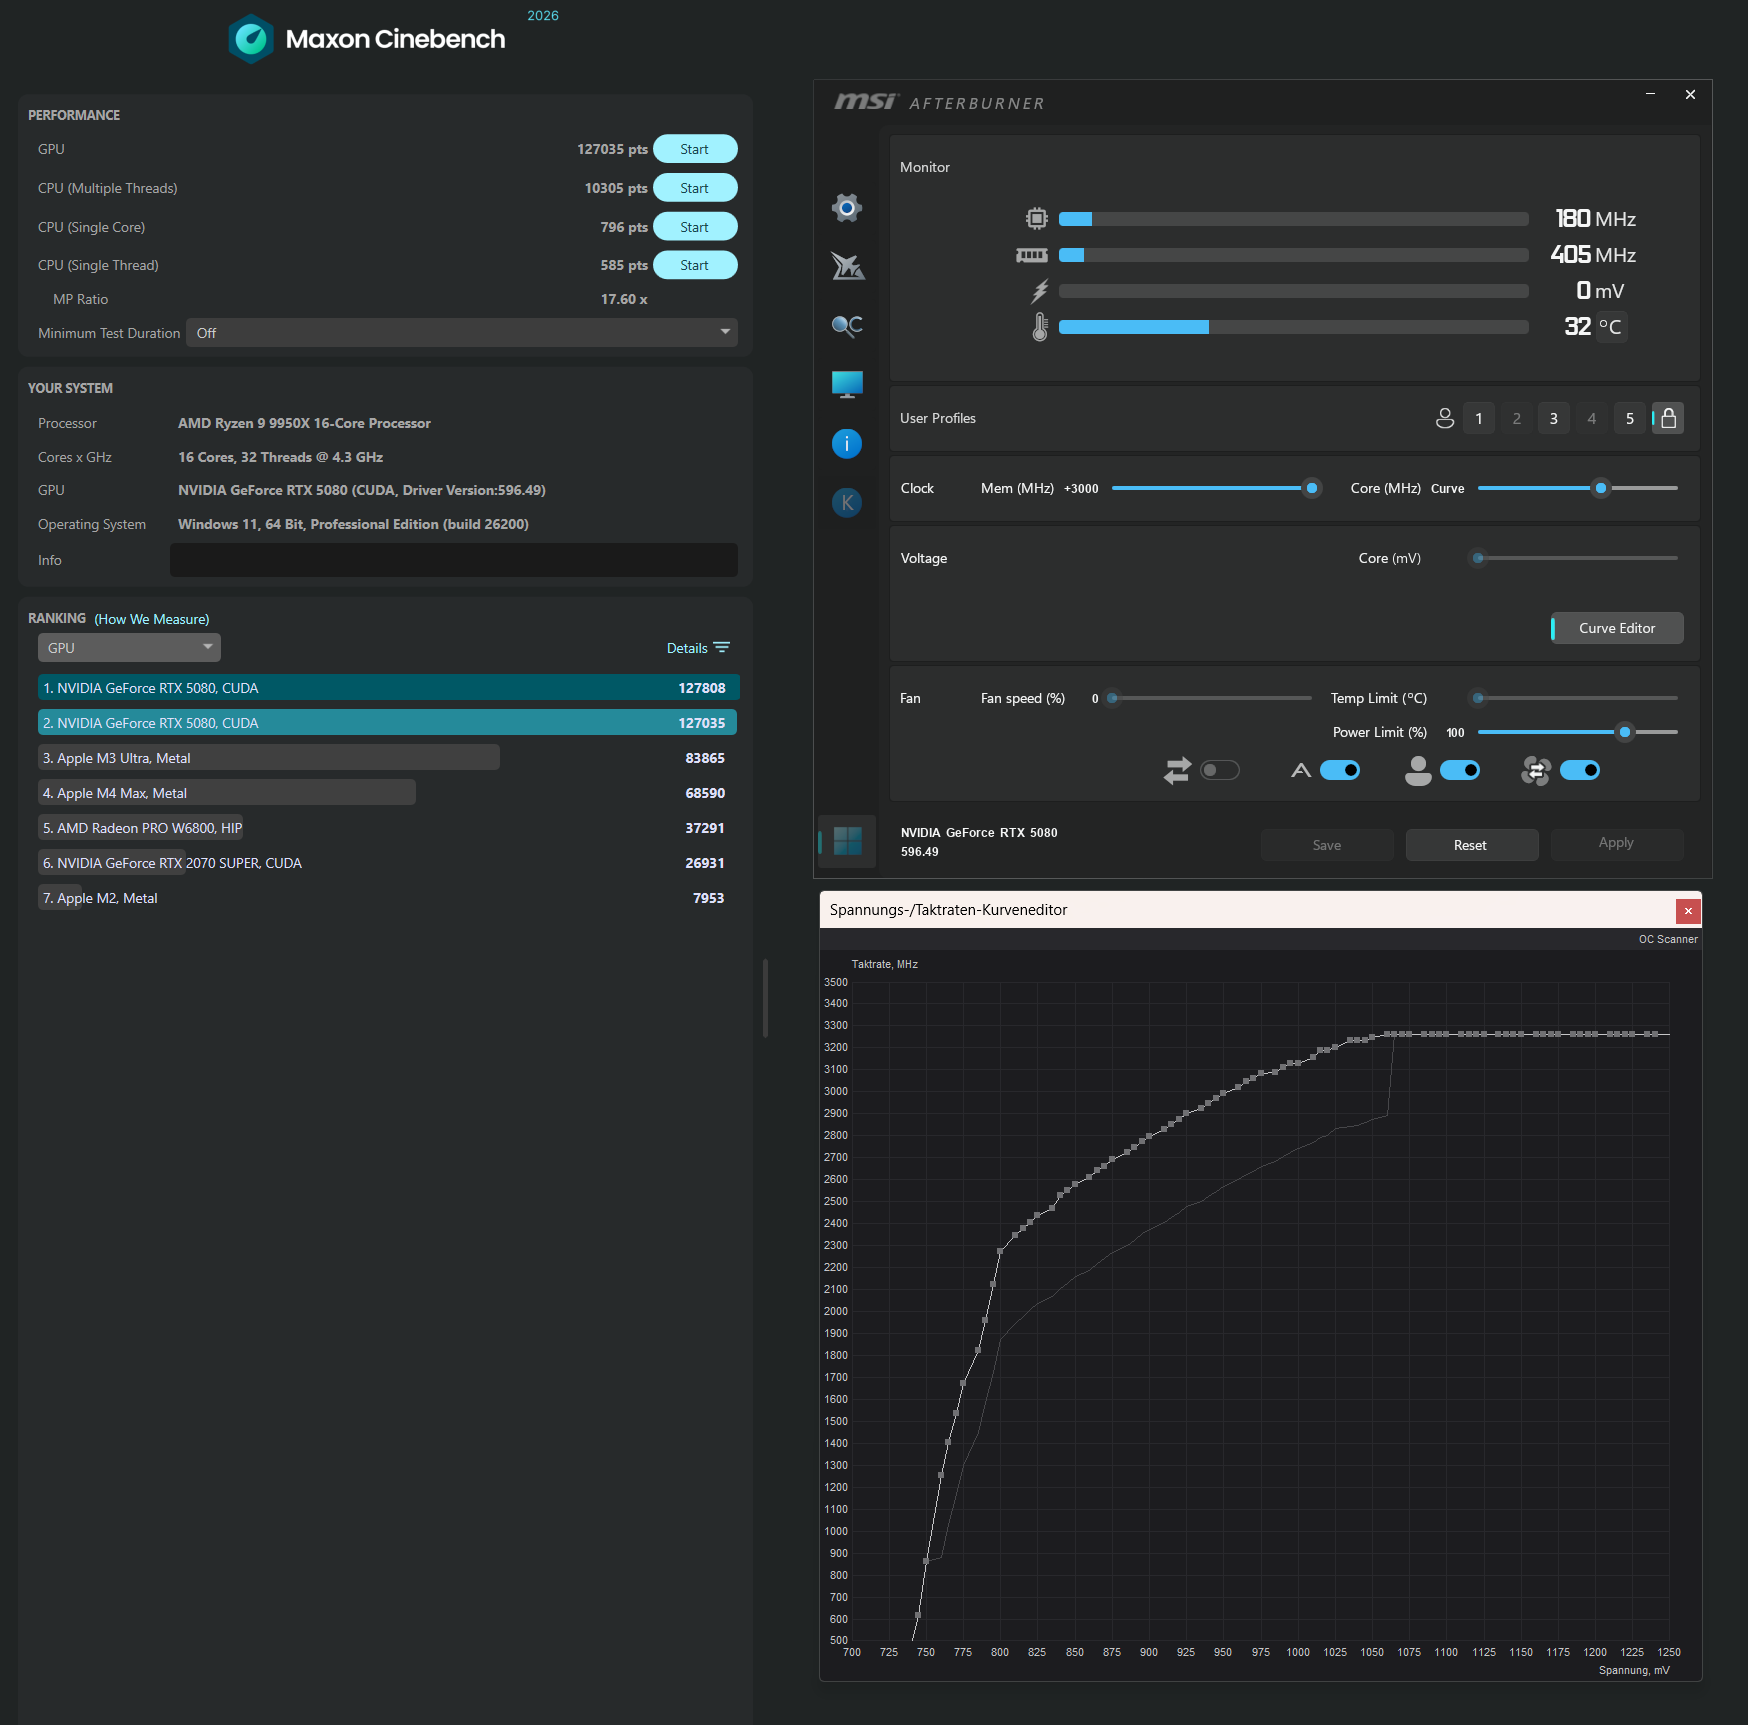Click the auto fan 'A' icon
This screenshot has height=1725, width=1748.
(1301, 770)
